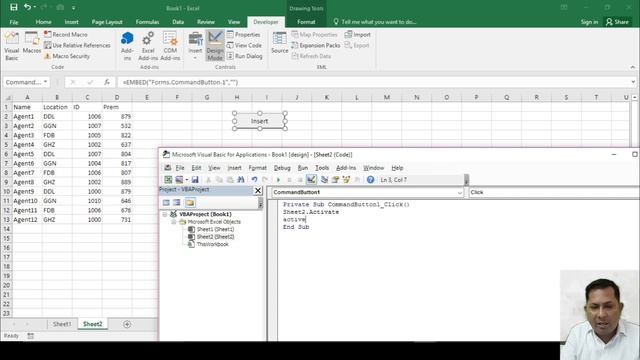Click View Code in Project pane

pyautogui.click(x=166, y=202)
